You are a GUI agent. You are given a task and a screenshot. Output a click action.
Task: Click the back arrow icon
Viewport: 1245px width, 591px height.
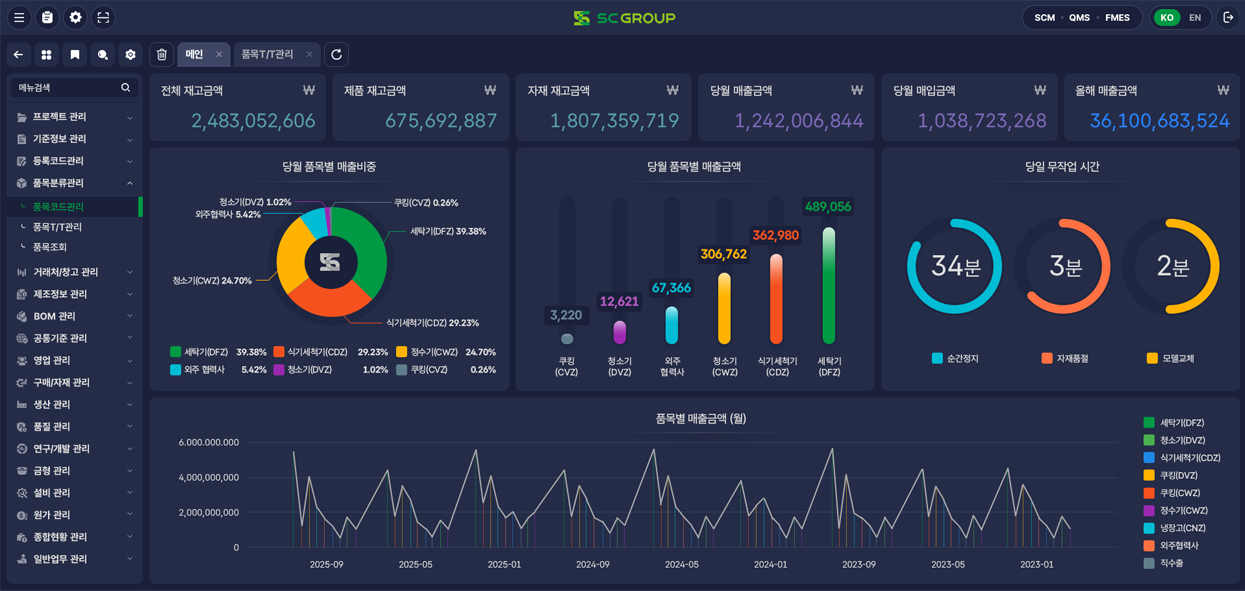18,55
